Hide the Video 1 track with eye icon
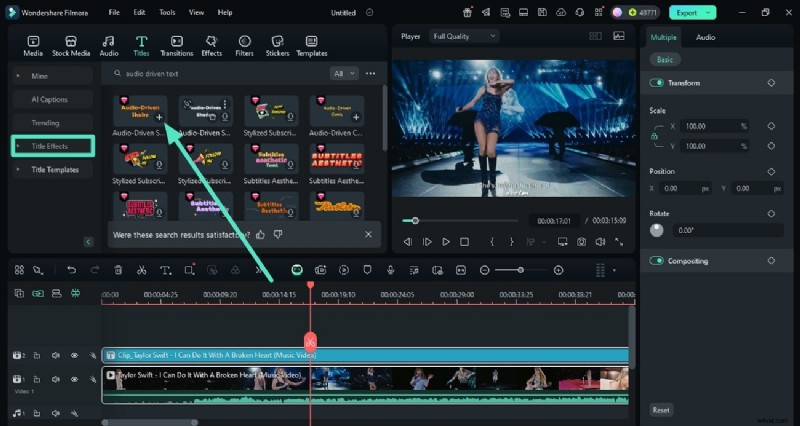This screenshot has height=426, width=800. 73,380
